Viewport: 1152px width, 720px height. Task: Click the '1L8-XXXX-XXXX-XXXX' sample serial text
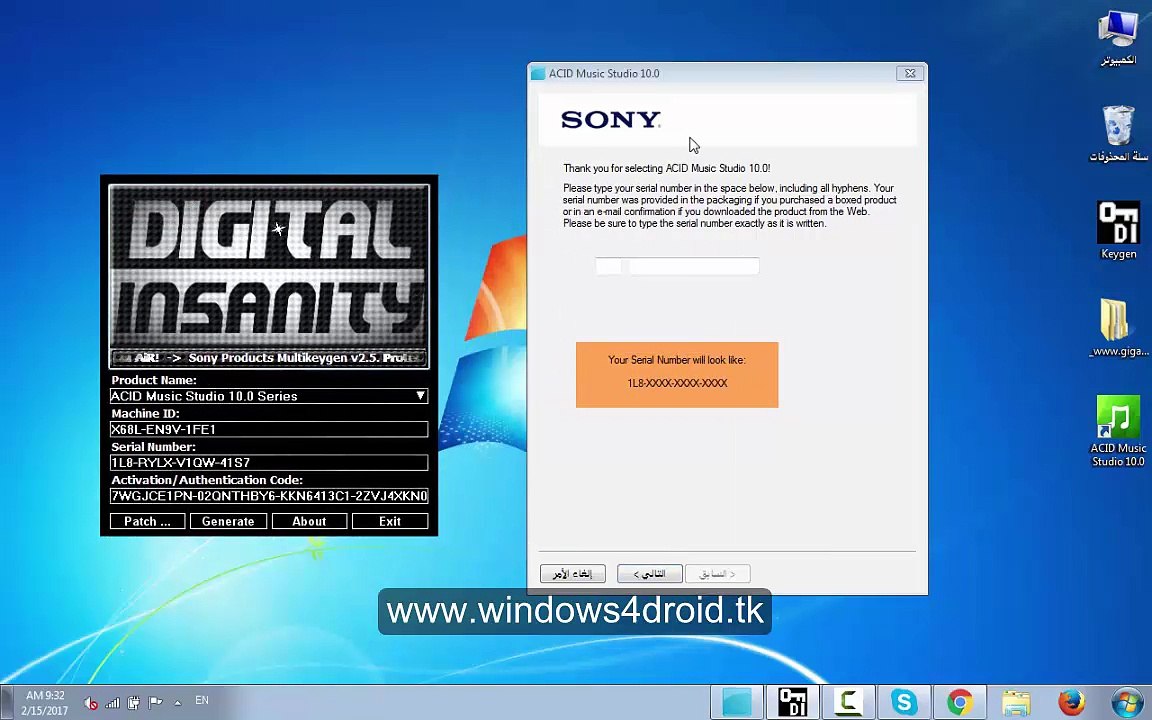tap(677, 383)
